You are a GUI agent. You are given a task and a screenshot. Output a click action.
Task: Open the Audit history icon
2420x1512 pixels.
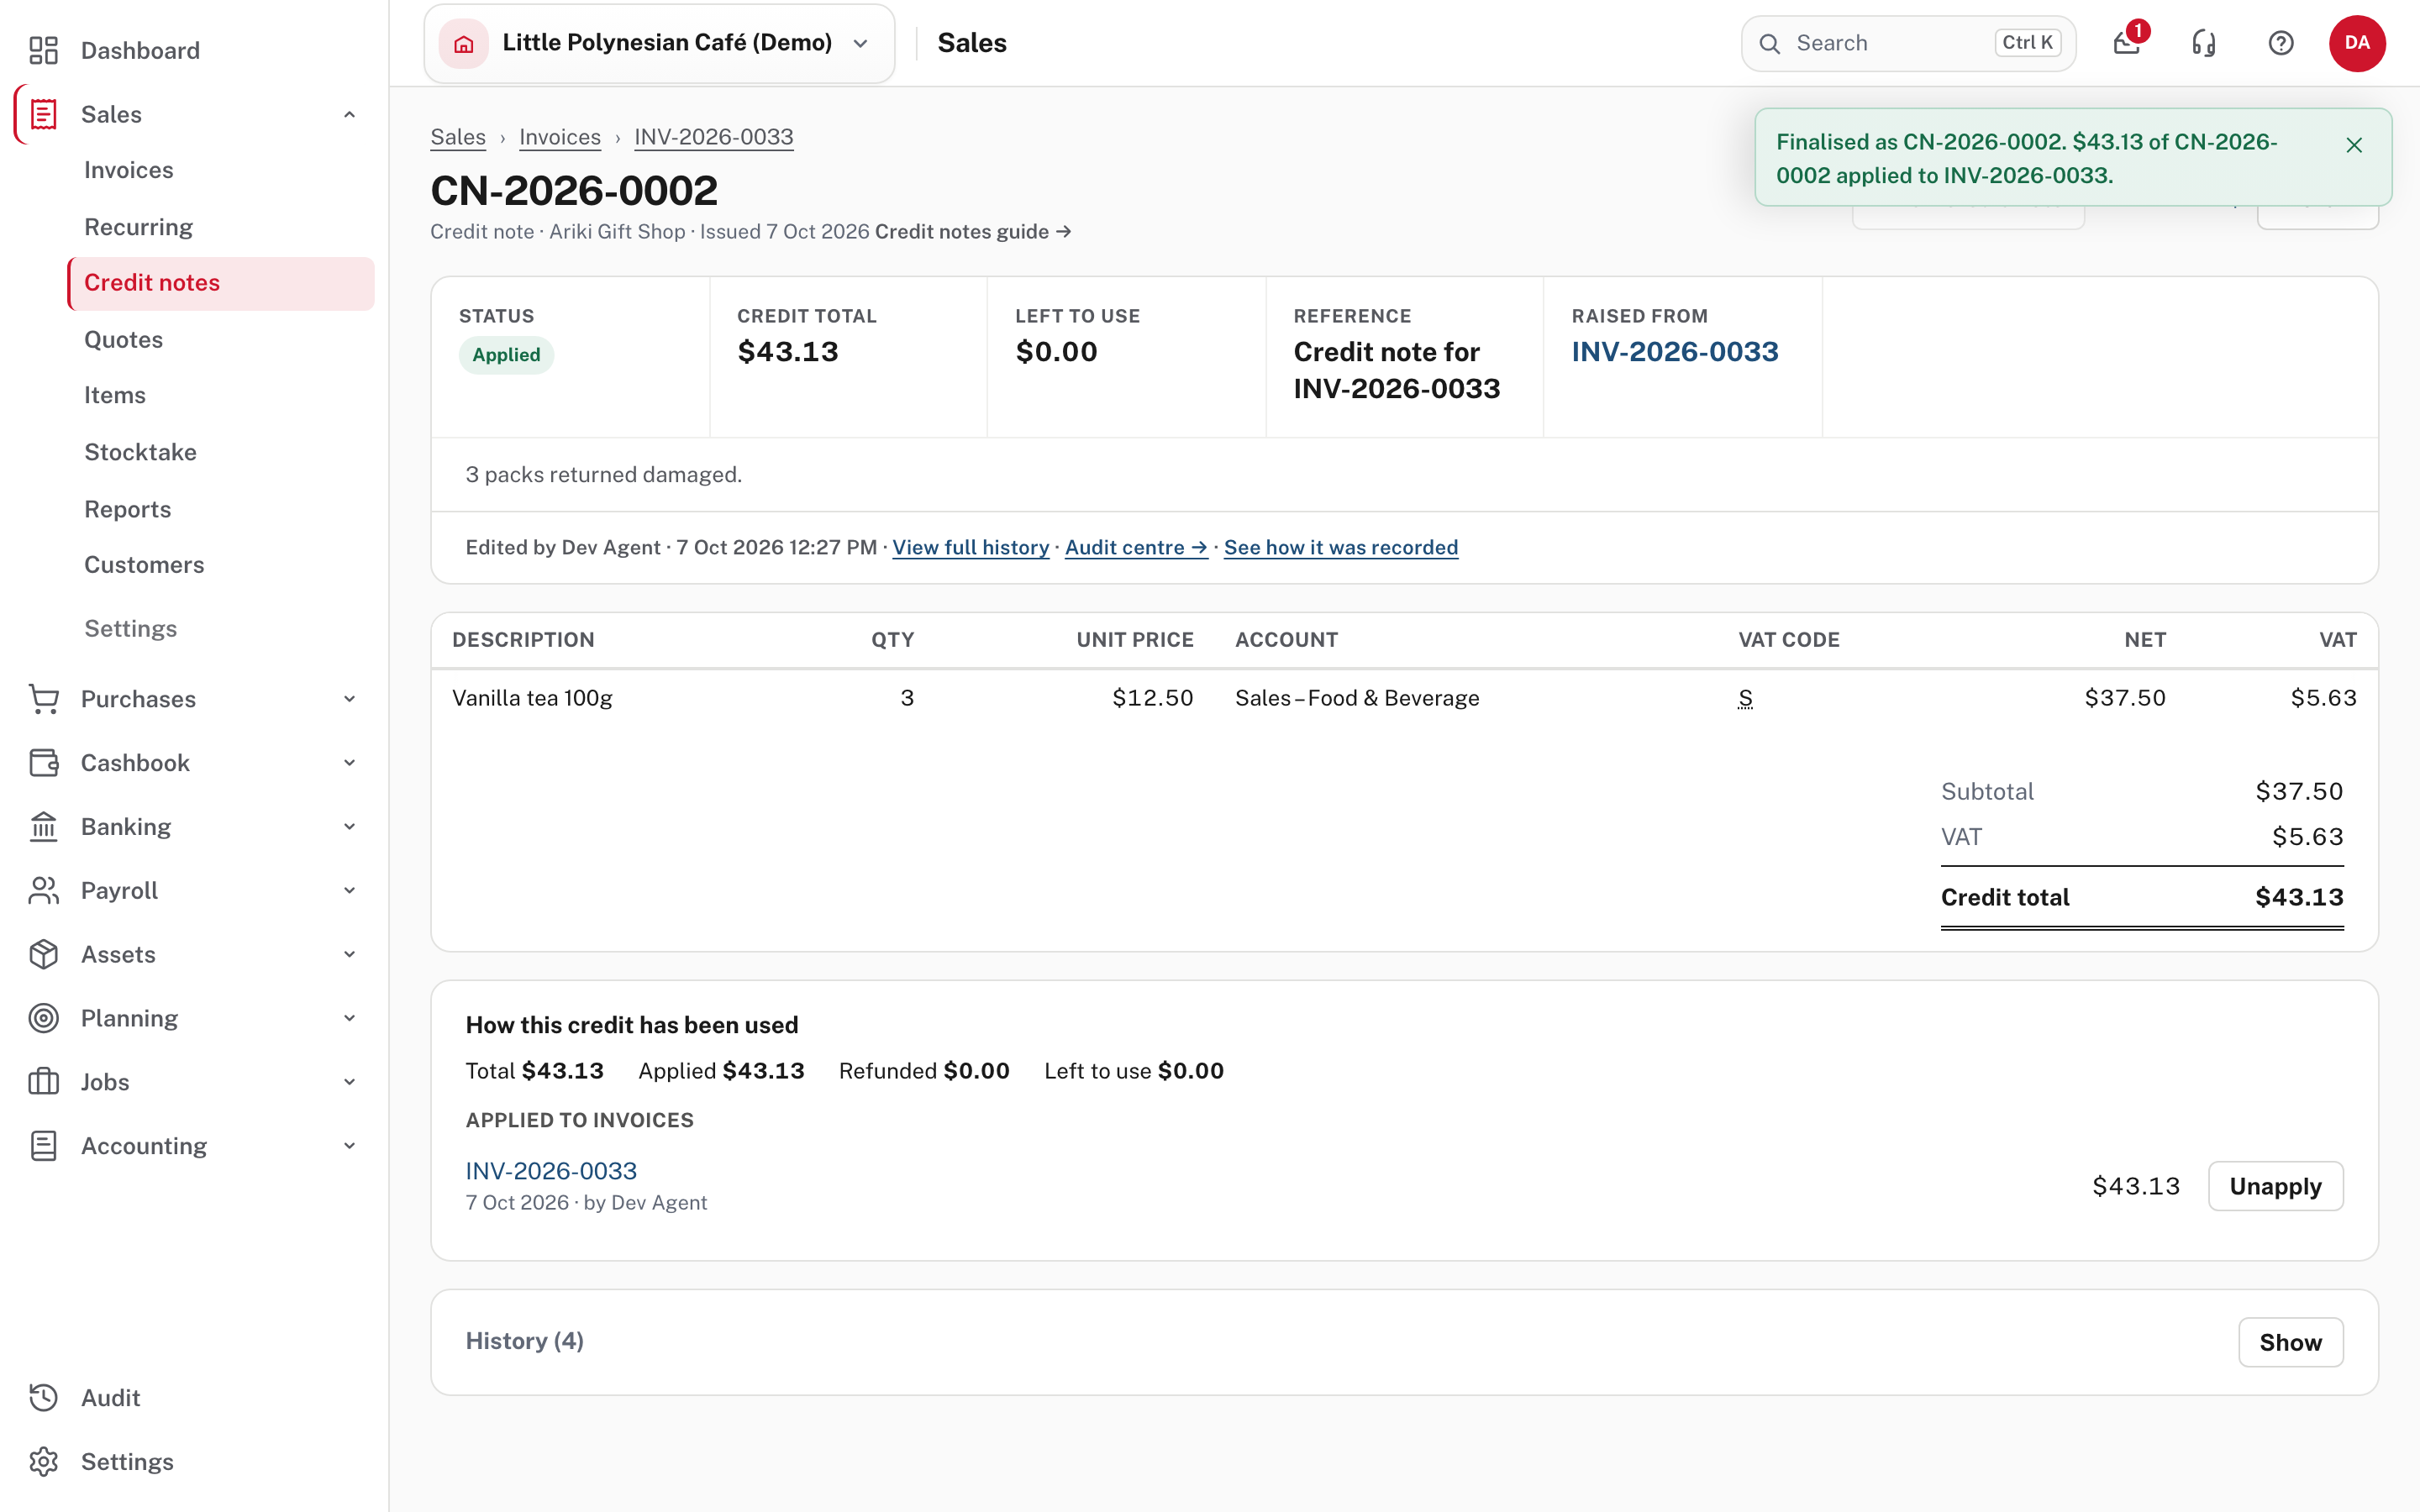coord(43,1398)
